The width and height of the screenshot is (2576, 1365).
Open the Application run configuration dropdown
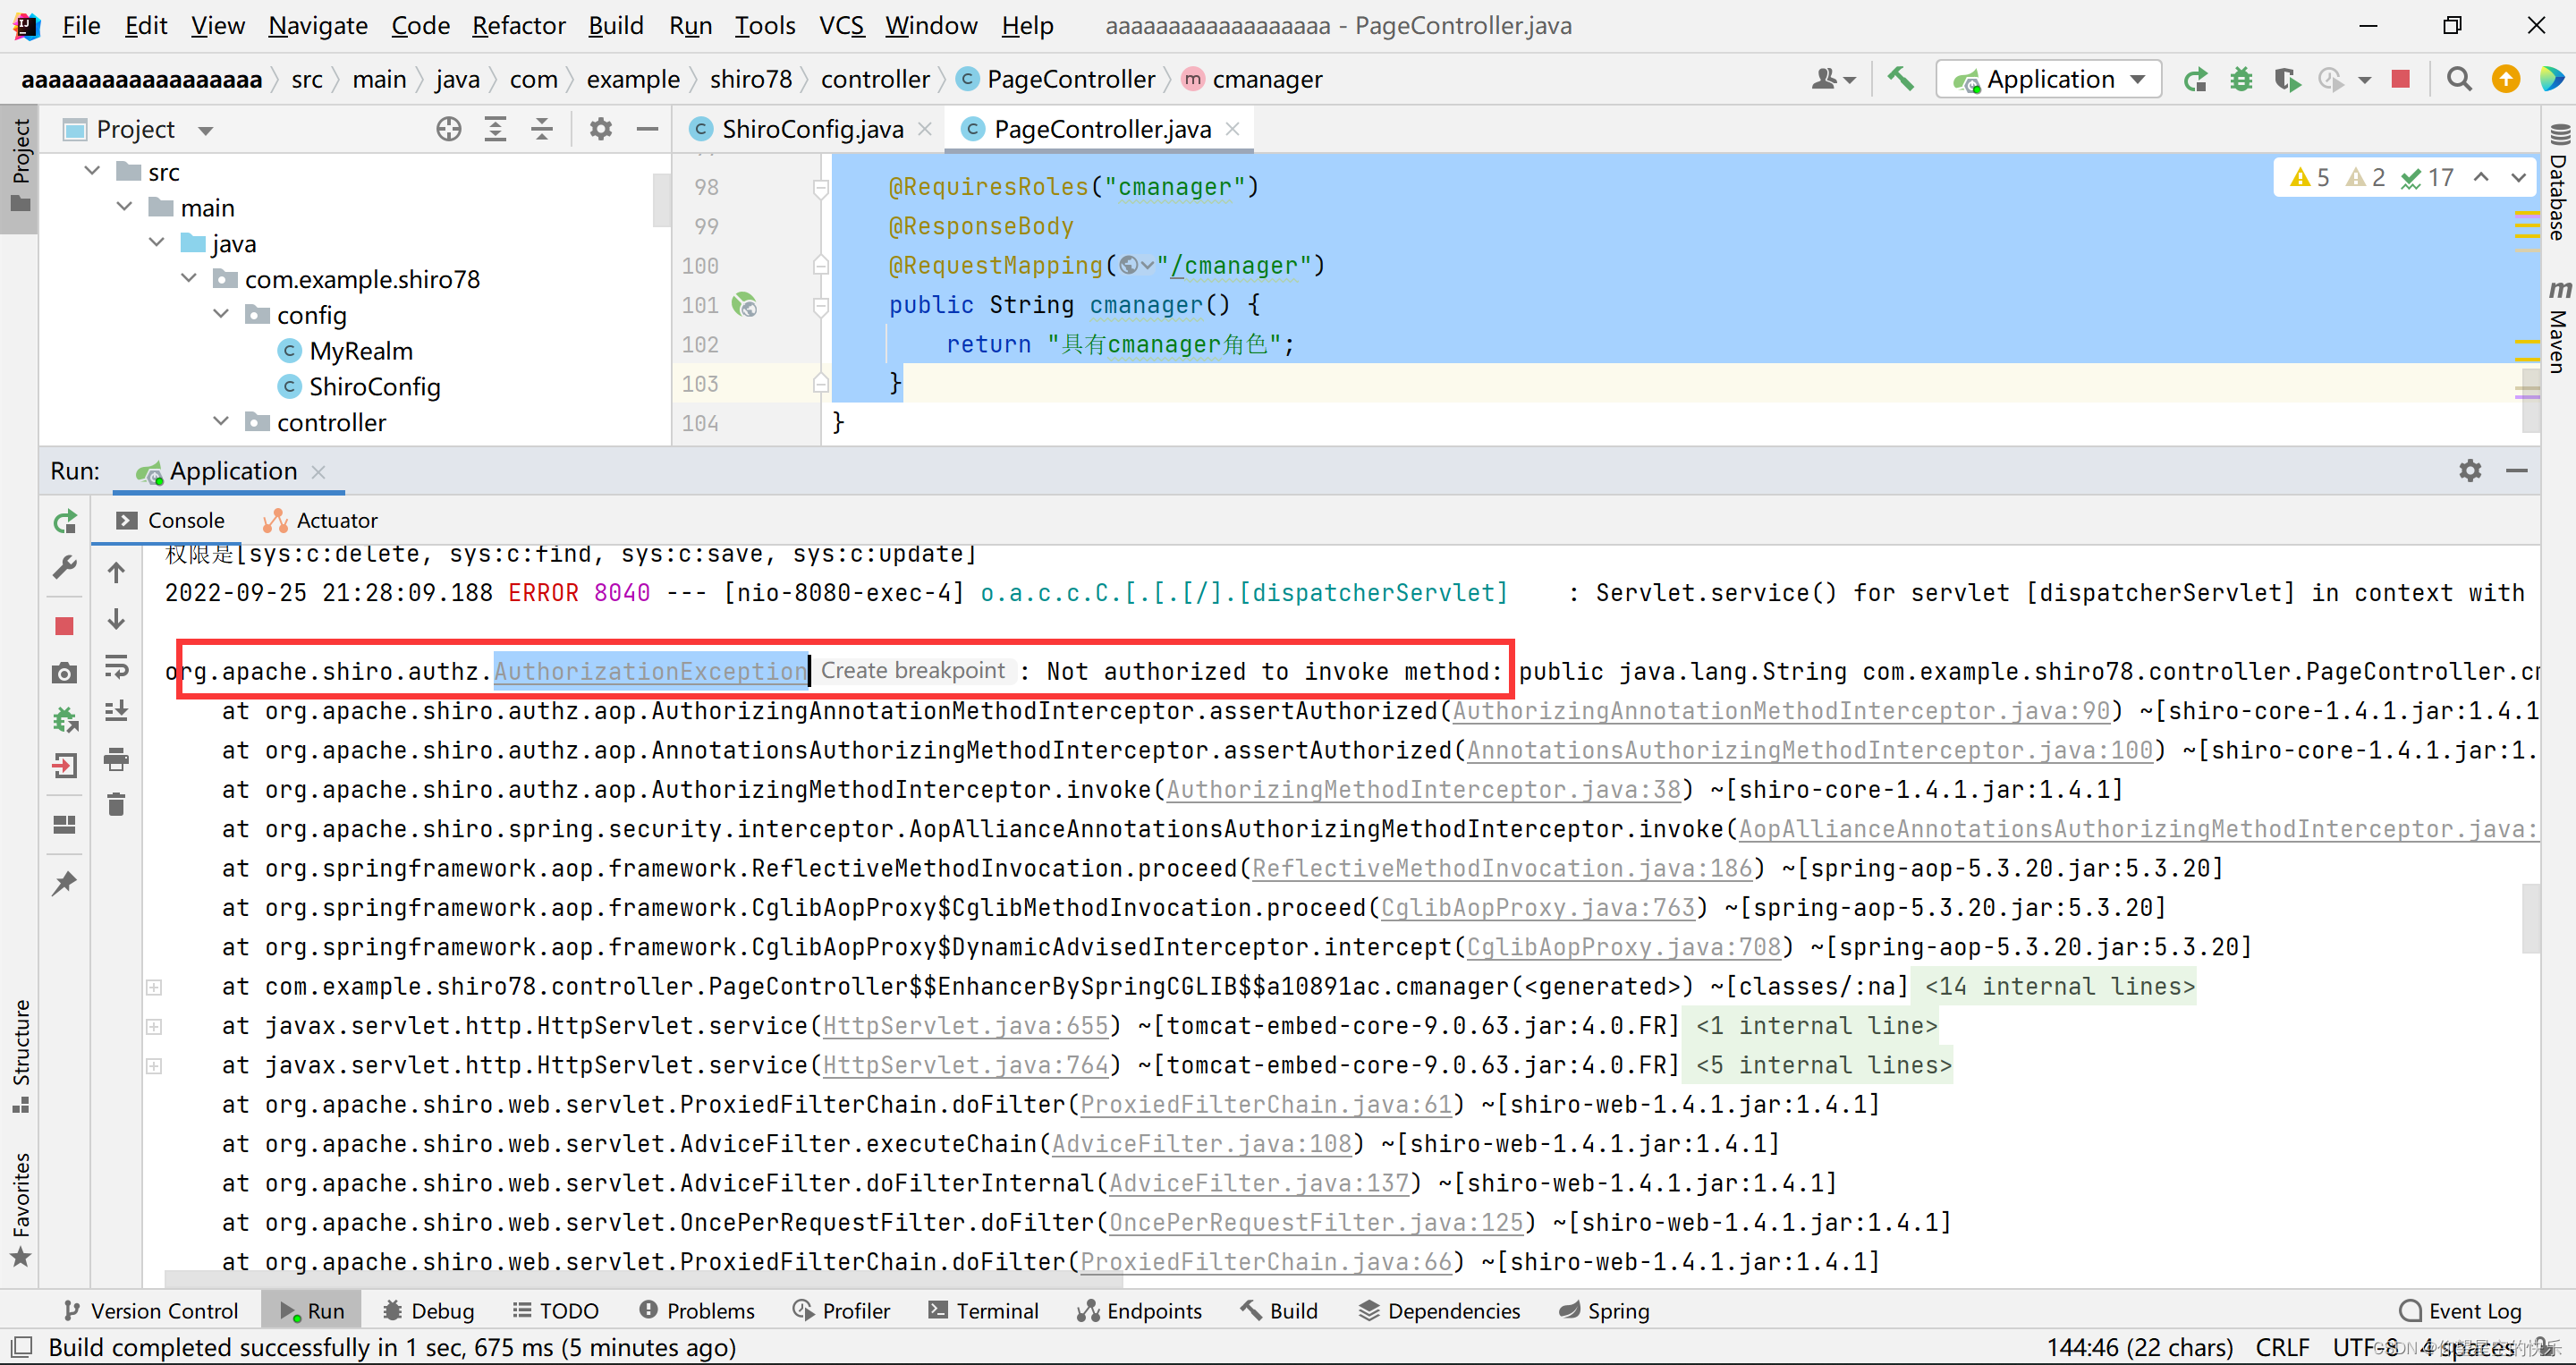tap(2049, 79)
